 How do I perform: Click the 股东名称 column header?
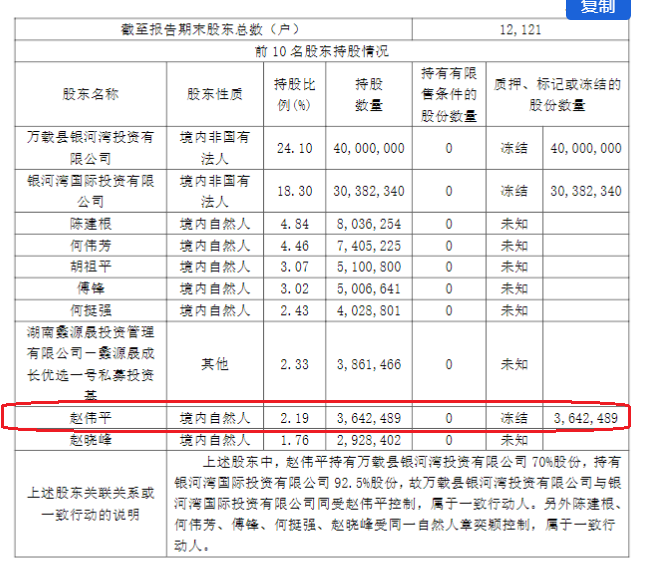tap(90, 94)
